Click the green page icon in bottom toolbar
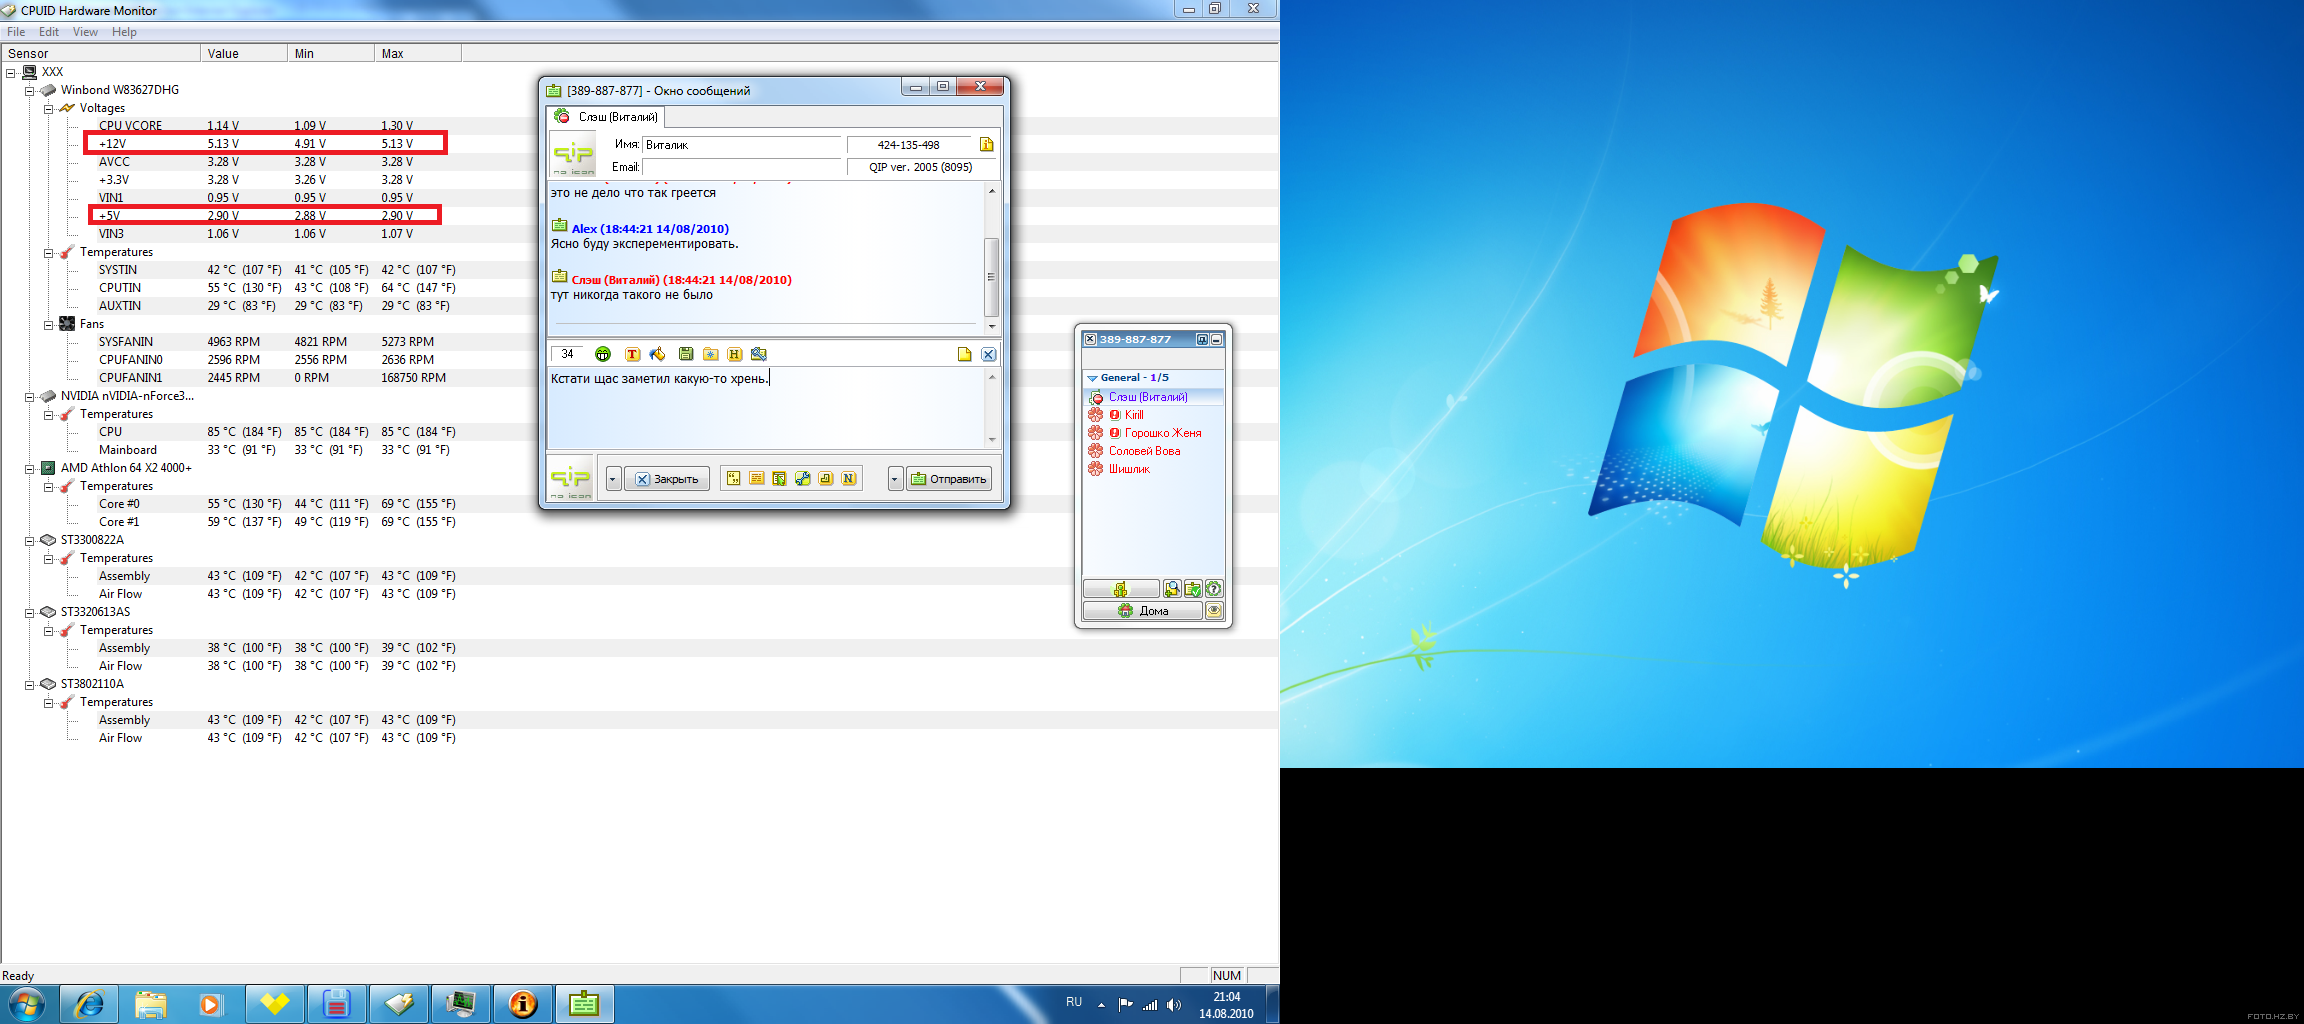 pos(779,479)
